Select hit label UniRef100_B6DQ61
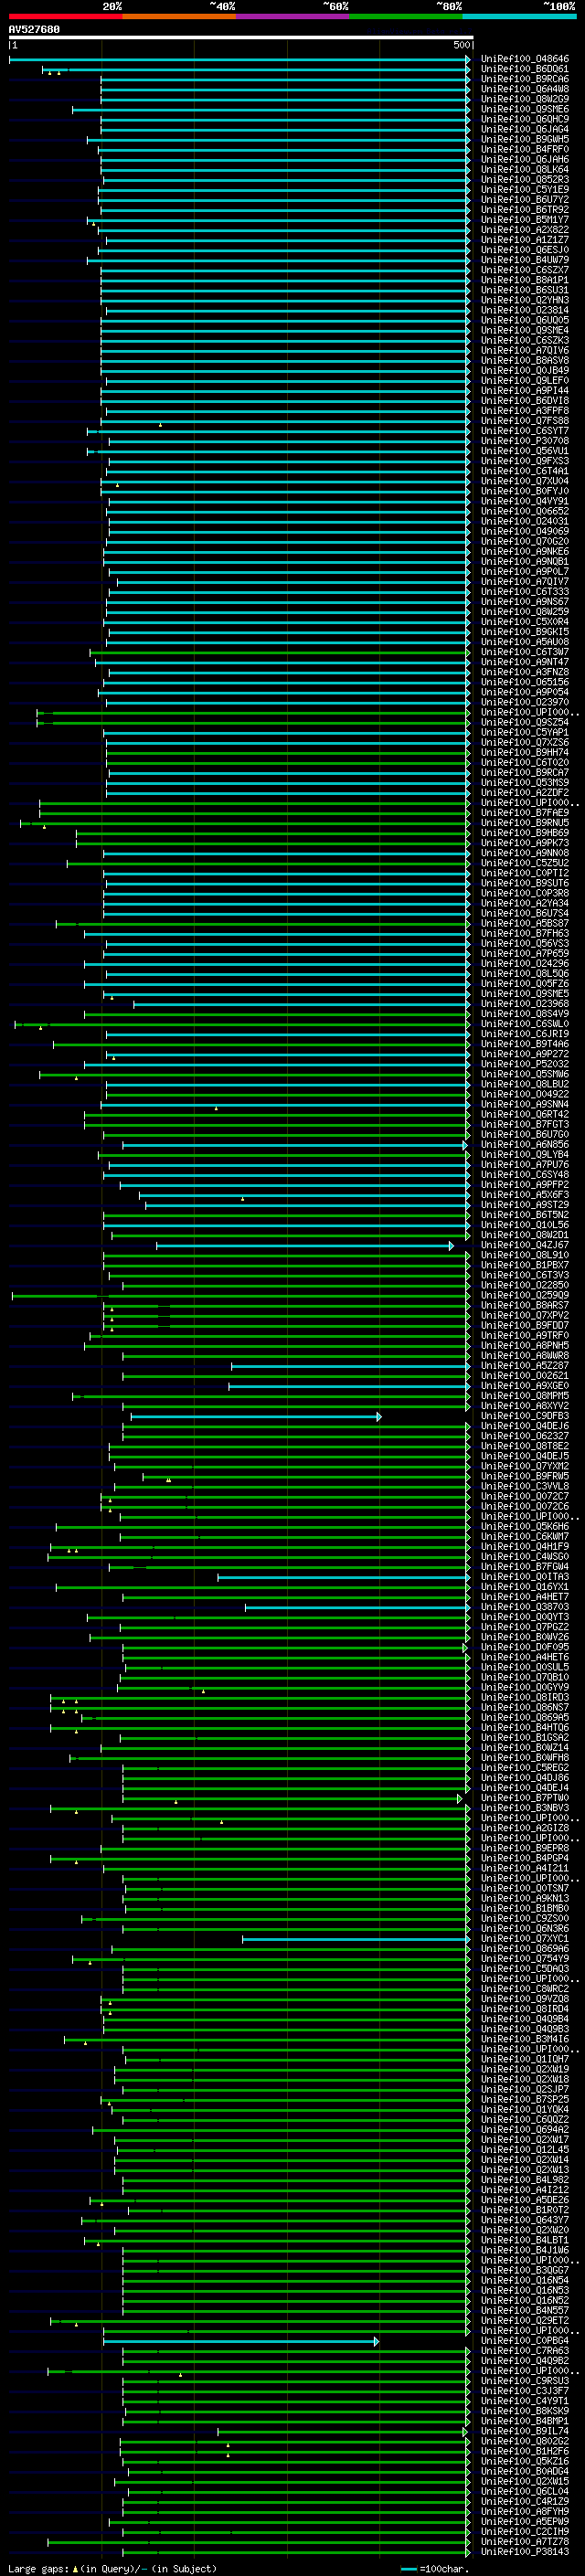585x2576 pixels. pyautogui.click(x=525, y=69)
